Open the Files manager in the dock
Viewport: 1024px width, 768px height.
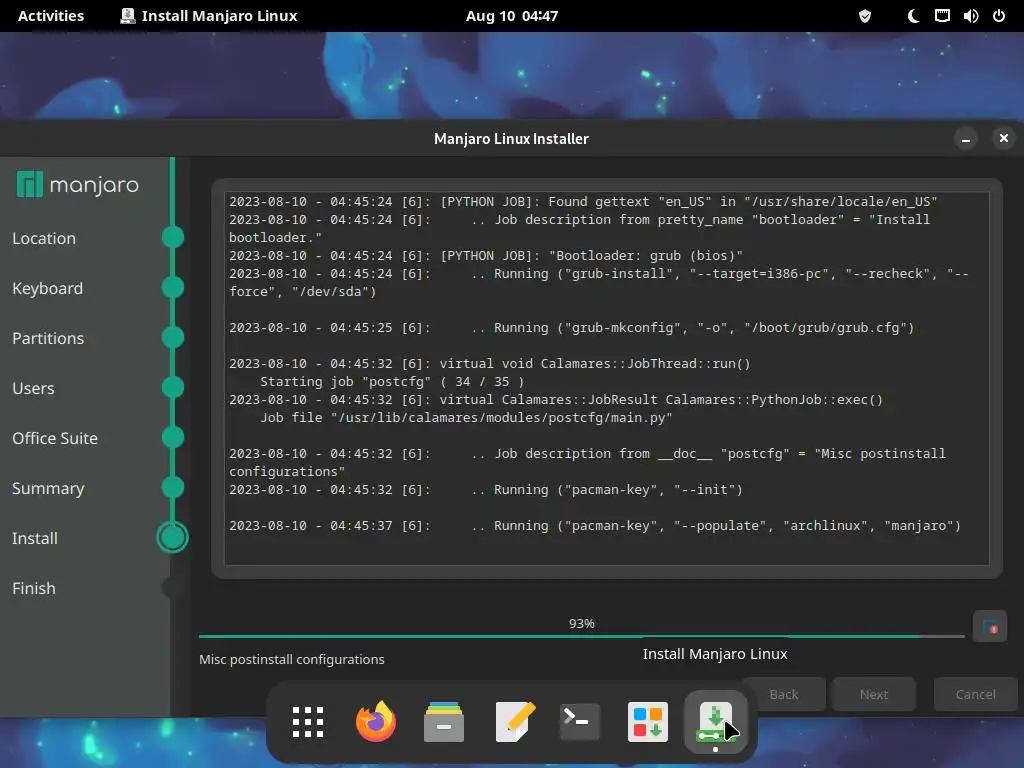point(443,722)
